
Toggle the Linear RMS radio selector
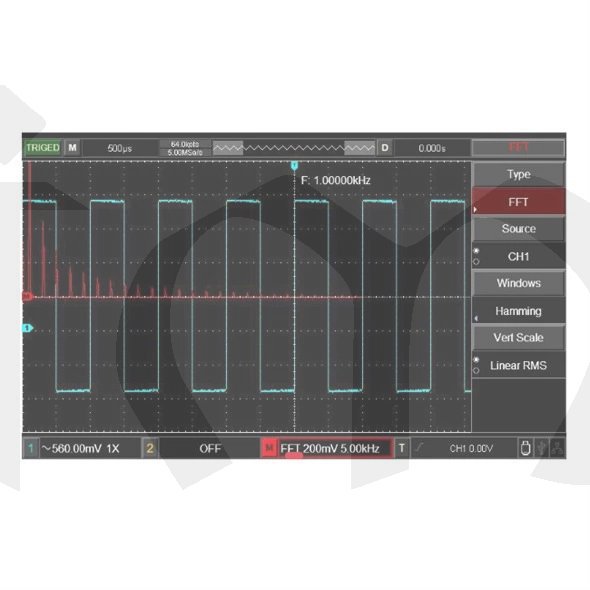click(476, 365)
